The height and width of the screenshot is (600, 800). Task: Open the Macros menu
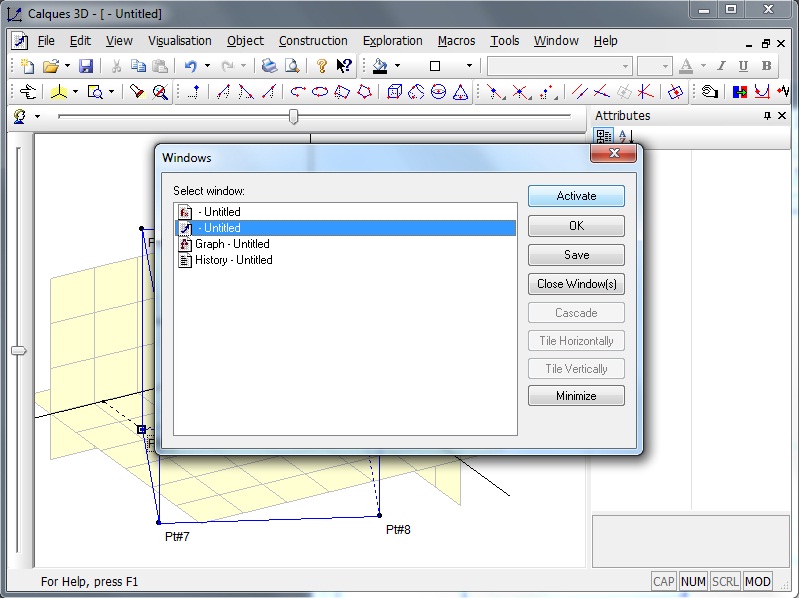[456, 41]
